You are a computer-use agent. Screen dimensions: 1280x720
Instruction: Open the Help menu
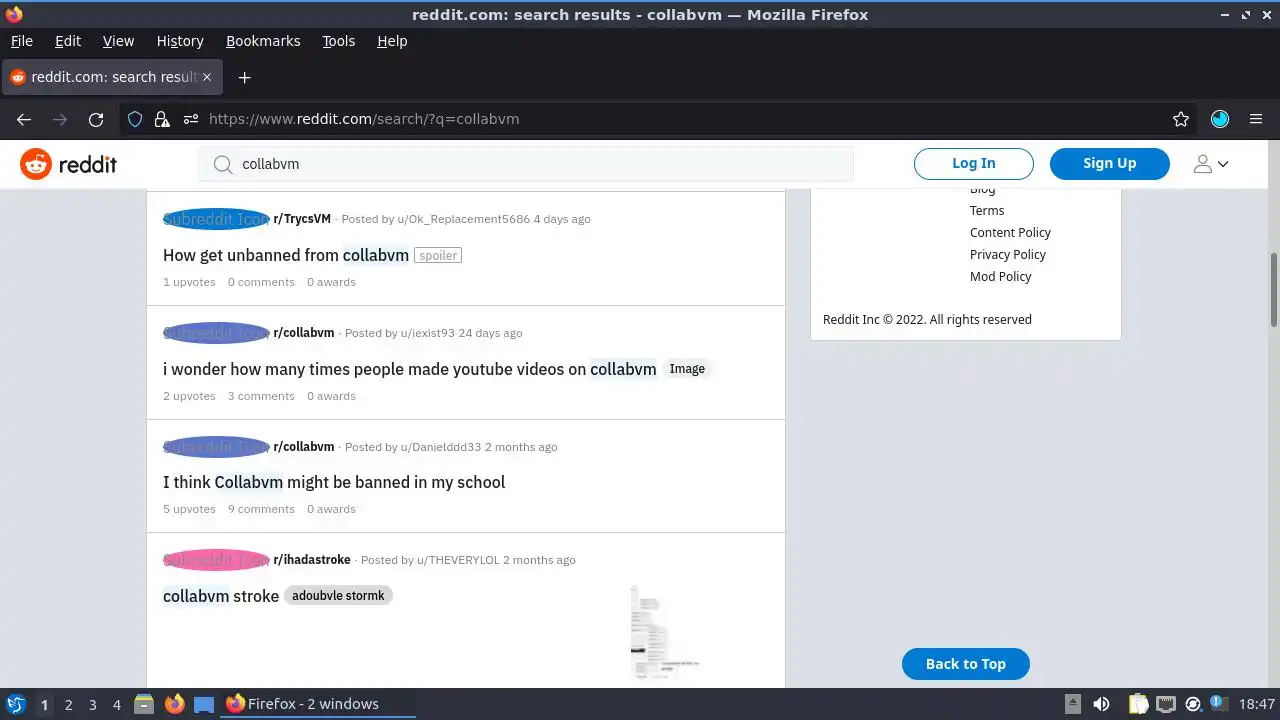(x=392, y=41)
